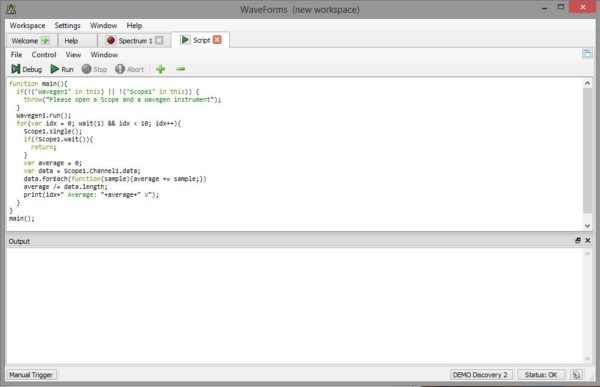The image size is (600, 387).
Task: Click the 'function main(){' line
Action: coord(38,83)
